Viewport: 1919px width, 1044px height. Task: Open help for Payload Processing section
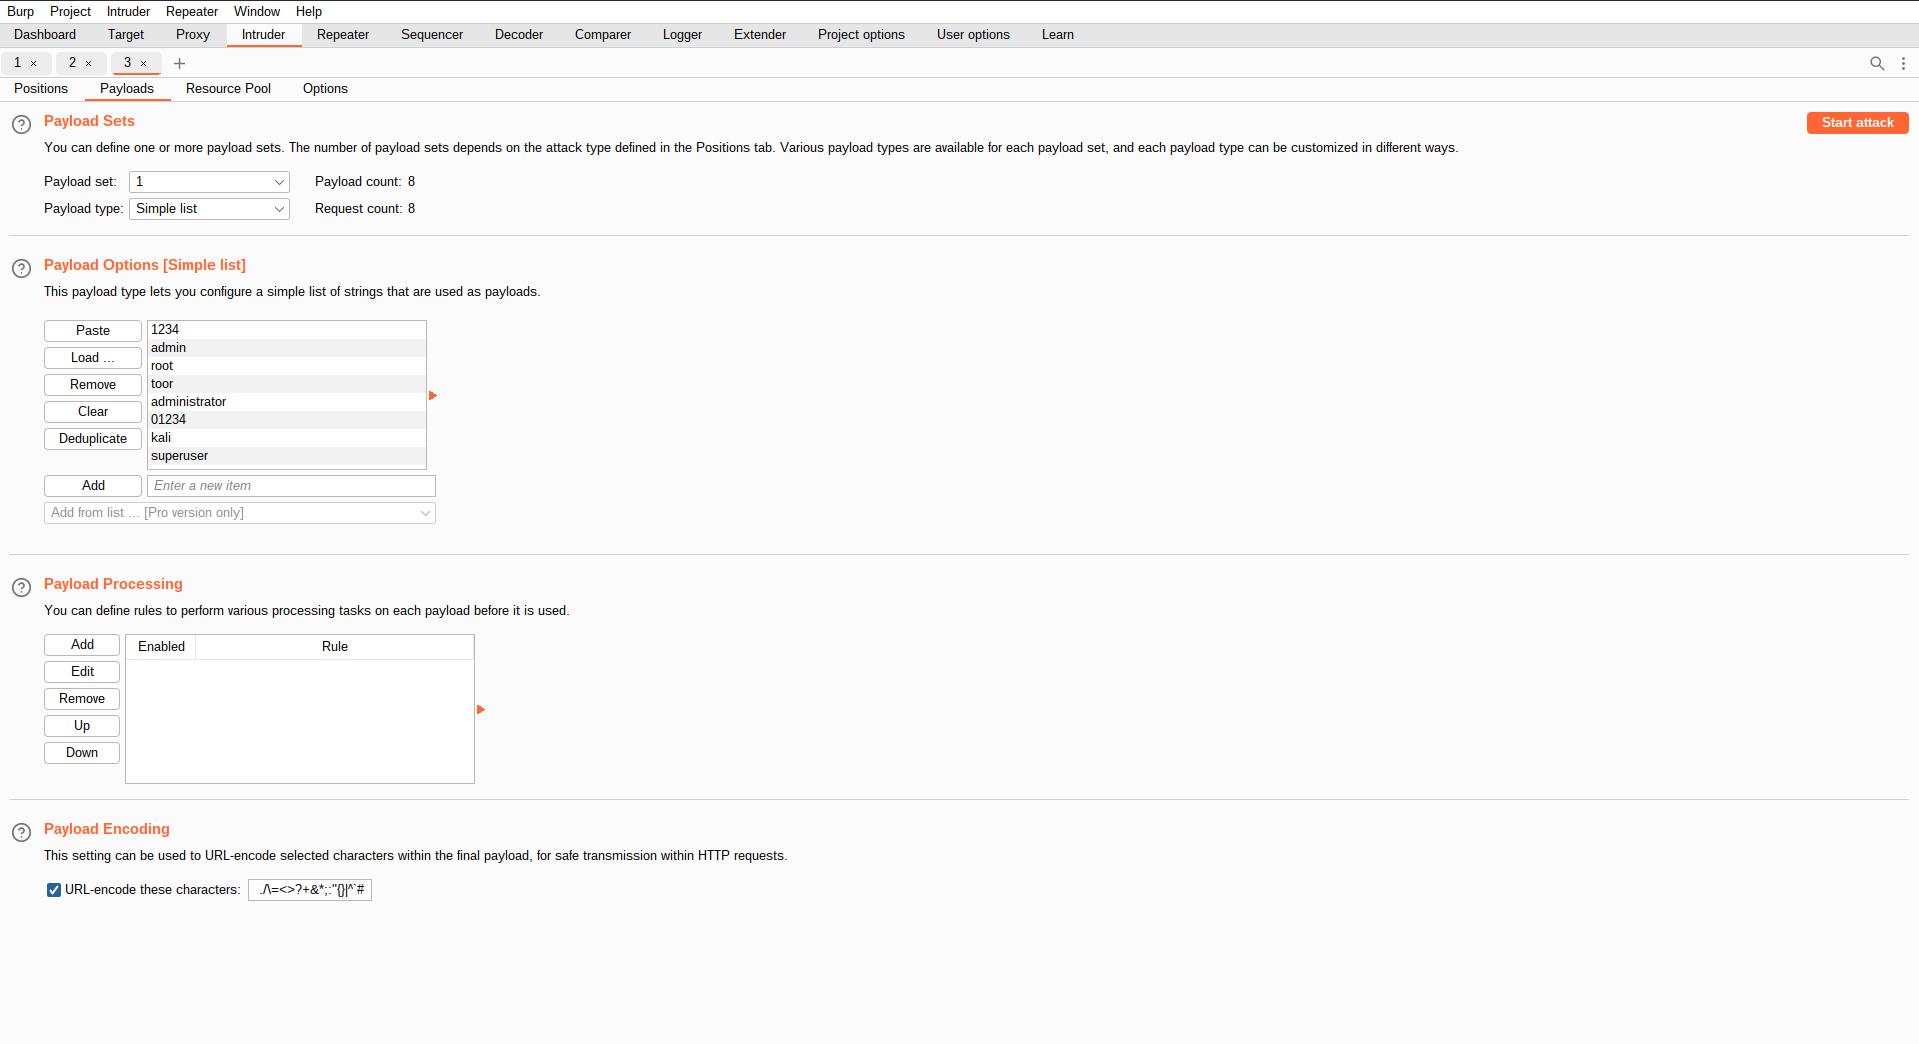[x=21, y=588]
